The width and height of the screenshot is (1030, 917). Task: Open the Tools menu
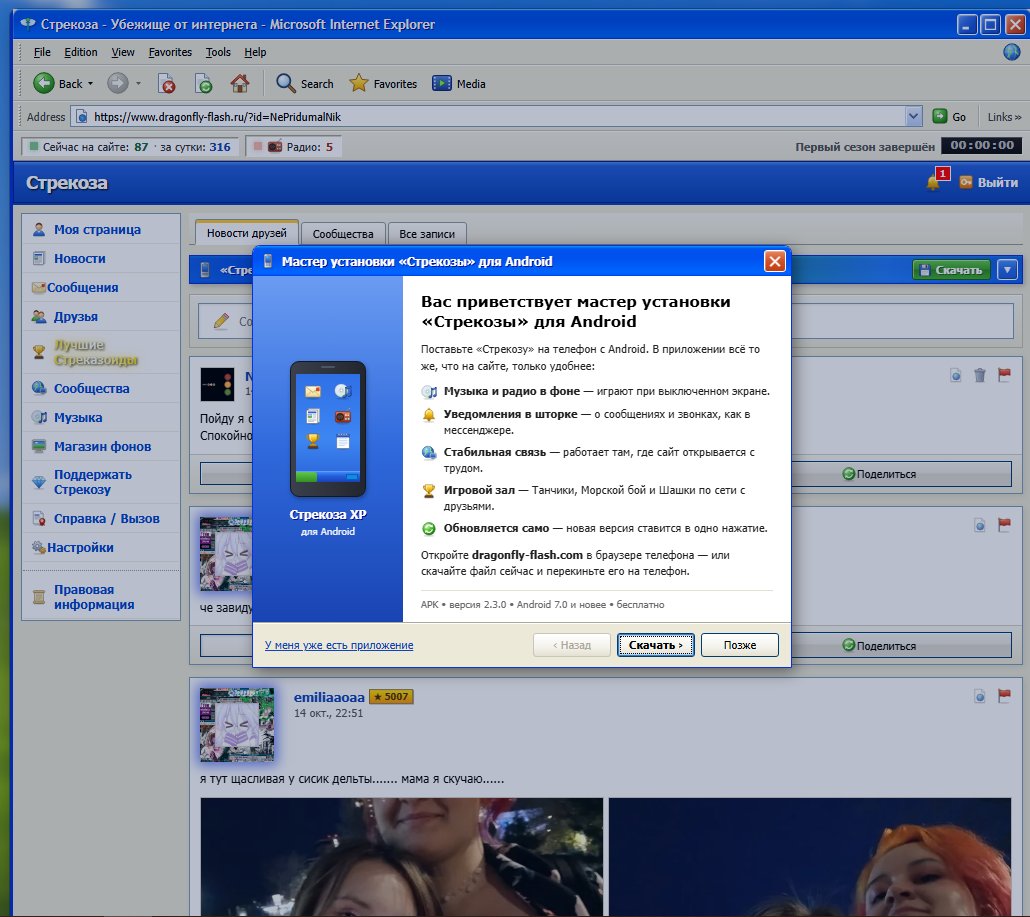pyautogui.click(x=218, y=52)
